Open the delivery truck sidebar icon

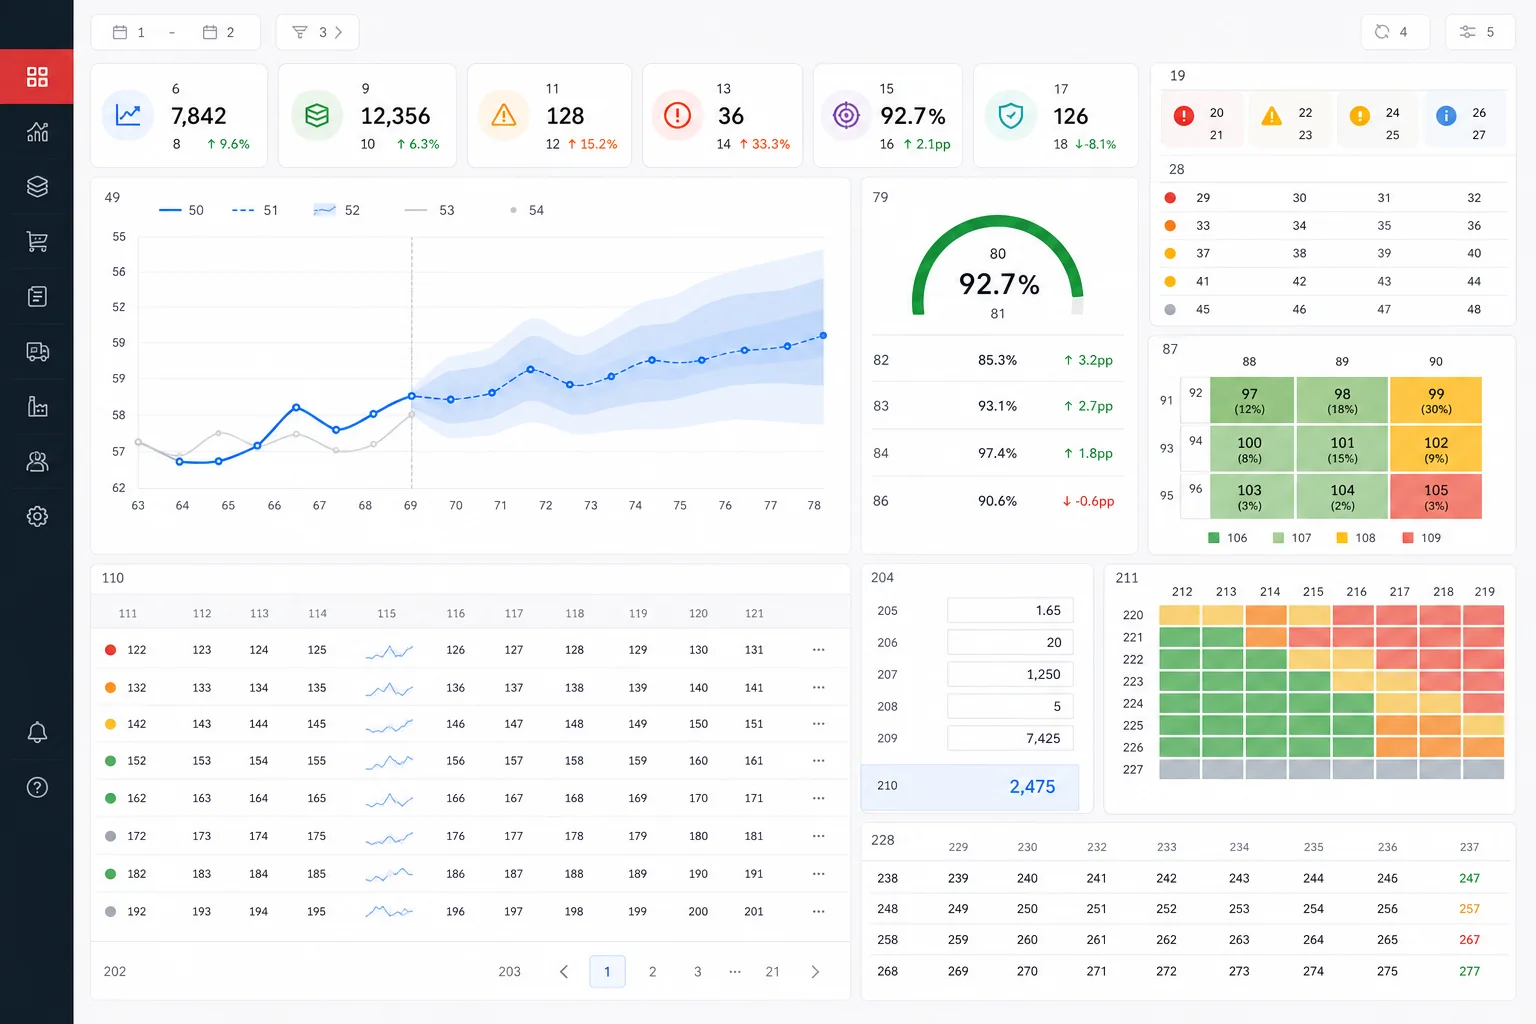click(x=37, y=352)
